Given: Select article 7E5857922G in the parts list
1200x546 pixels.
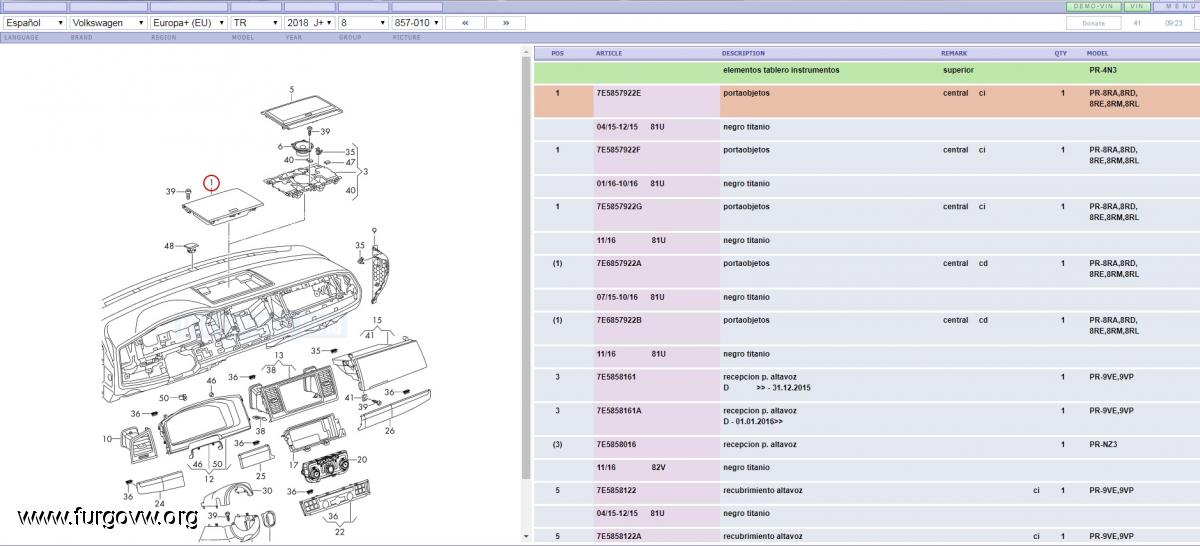Looking at the screenshot, I should [619, 207].
